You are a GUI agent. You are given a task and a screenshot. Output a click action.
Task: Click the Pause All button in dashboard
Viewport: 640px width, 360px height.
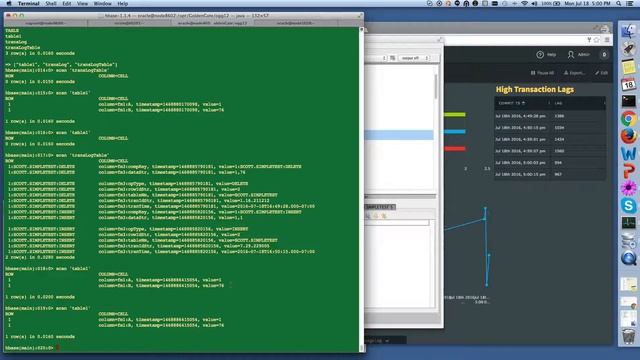tap(542, 73)
